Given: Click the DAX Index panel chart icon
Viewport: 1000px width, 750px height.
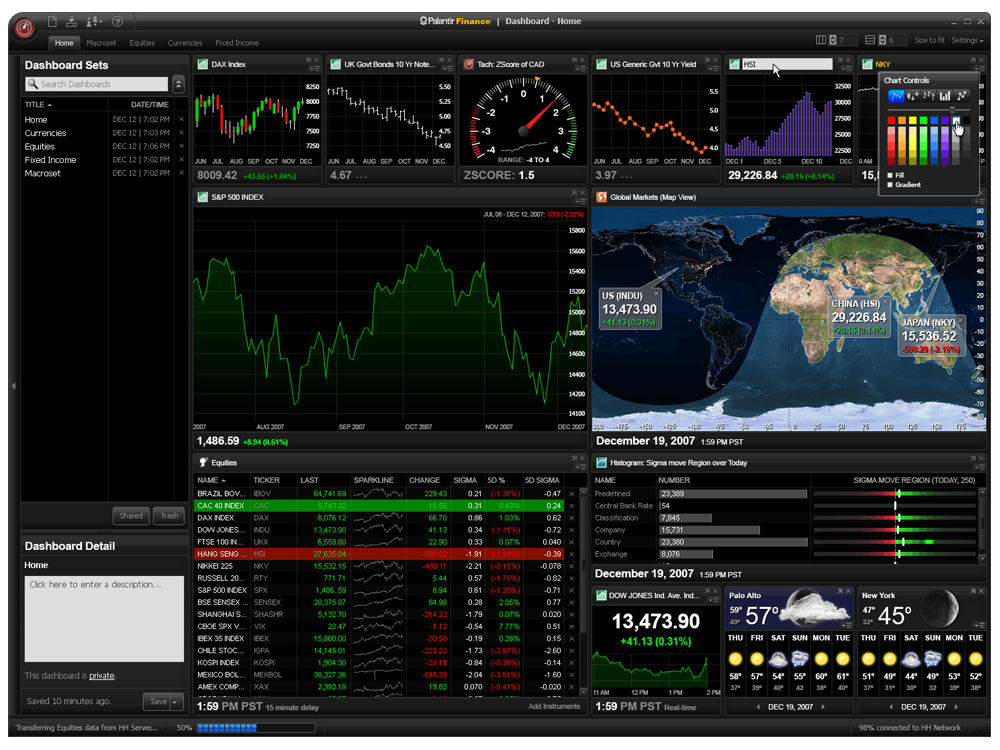Looking at the screenshot, I should pyautogui.click(x=203, y=64).
